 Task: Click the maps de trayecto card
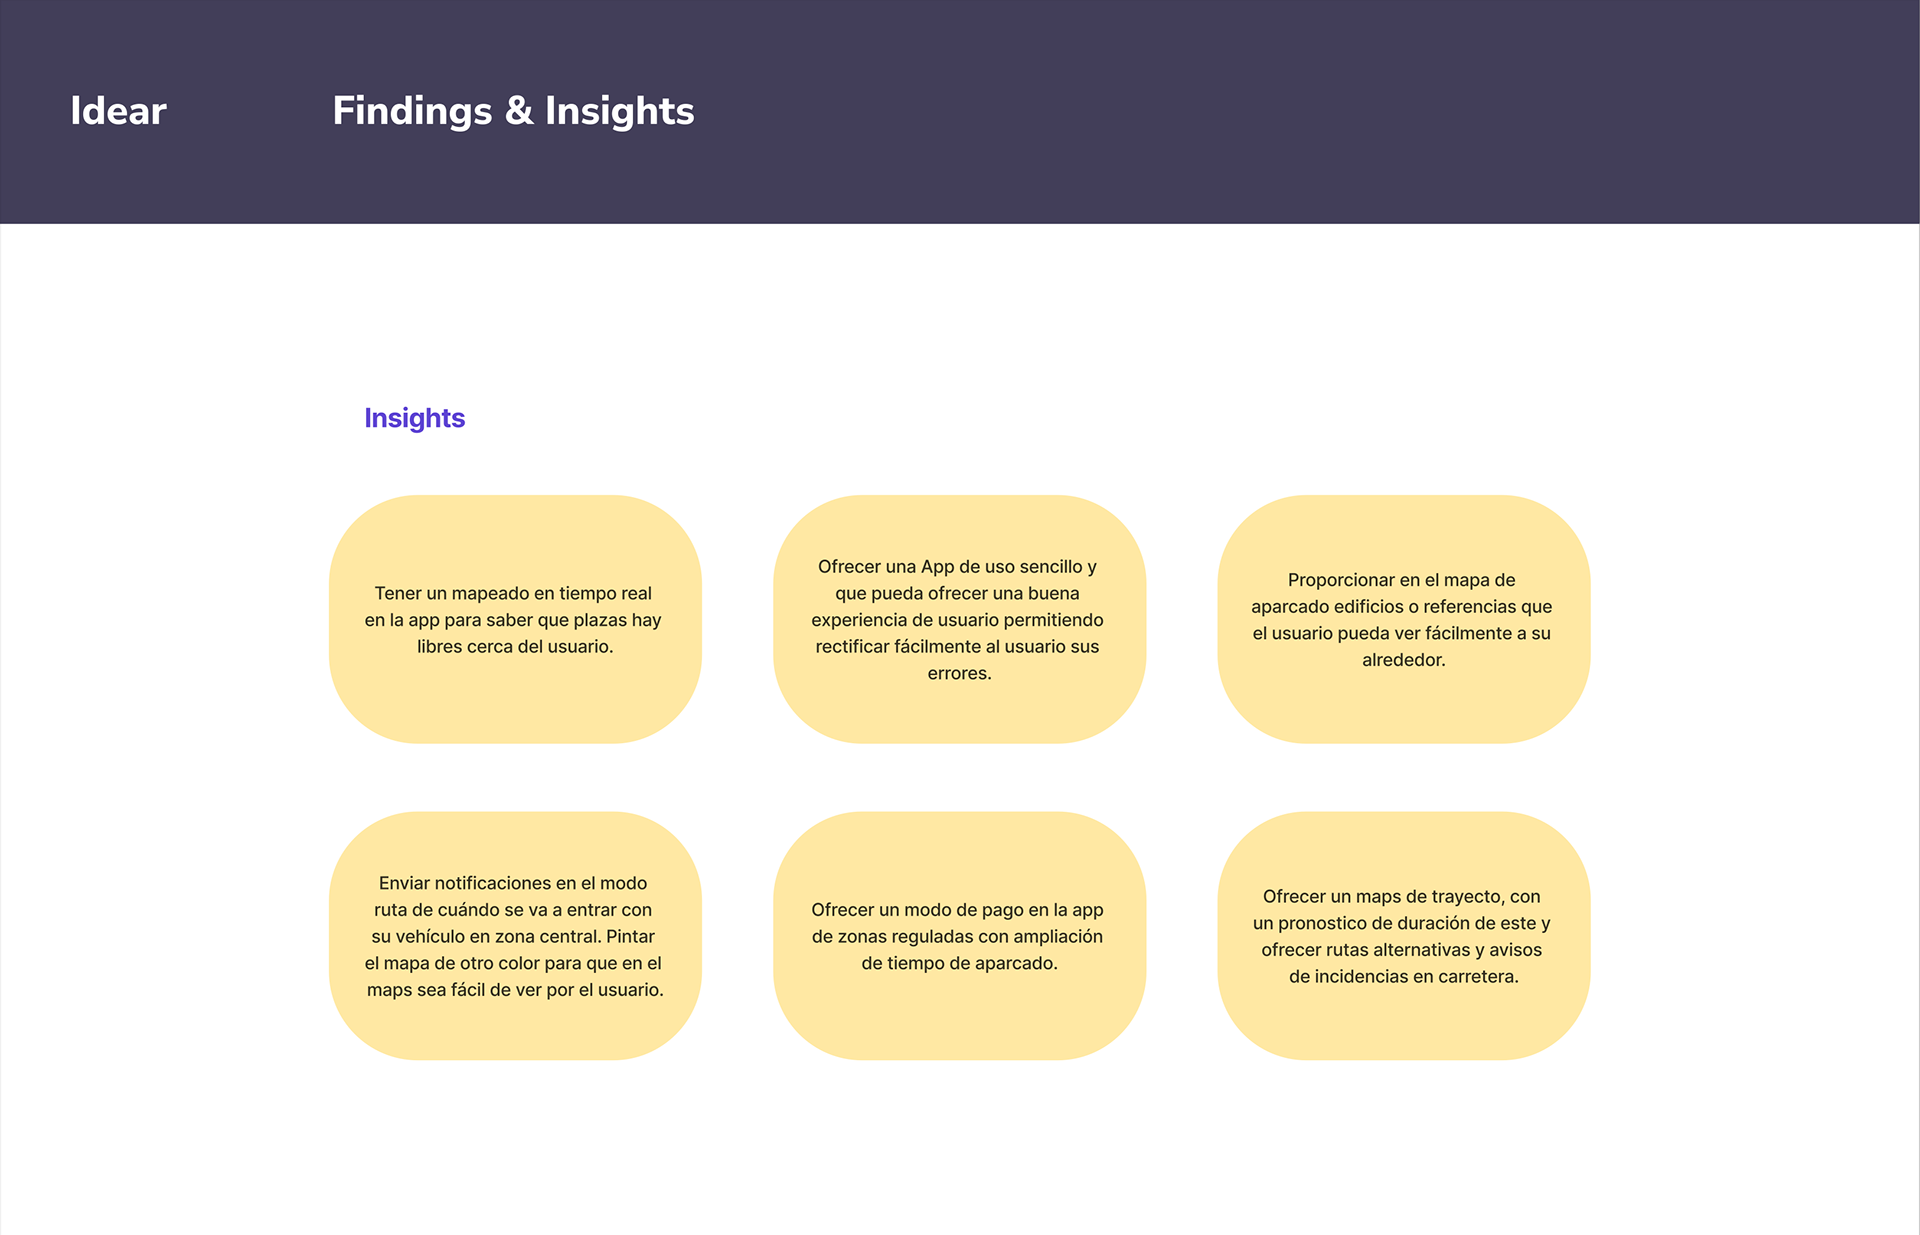tap(1403, 936)
